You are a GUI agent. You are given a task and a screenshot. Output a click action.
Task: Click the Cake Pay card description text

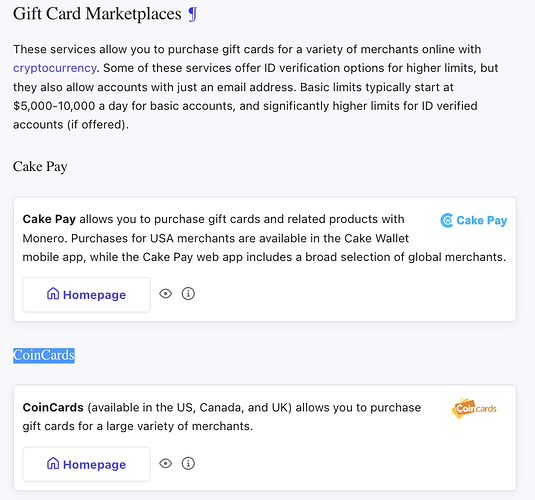click(x=264, y=238)
